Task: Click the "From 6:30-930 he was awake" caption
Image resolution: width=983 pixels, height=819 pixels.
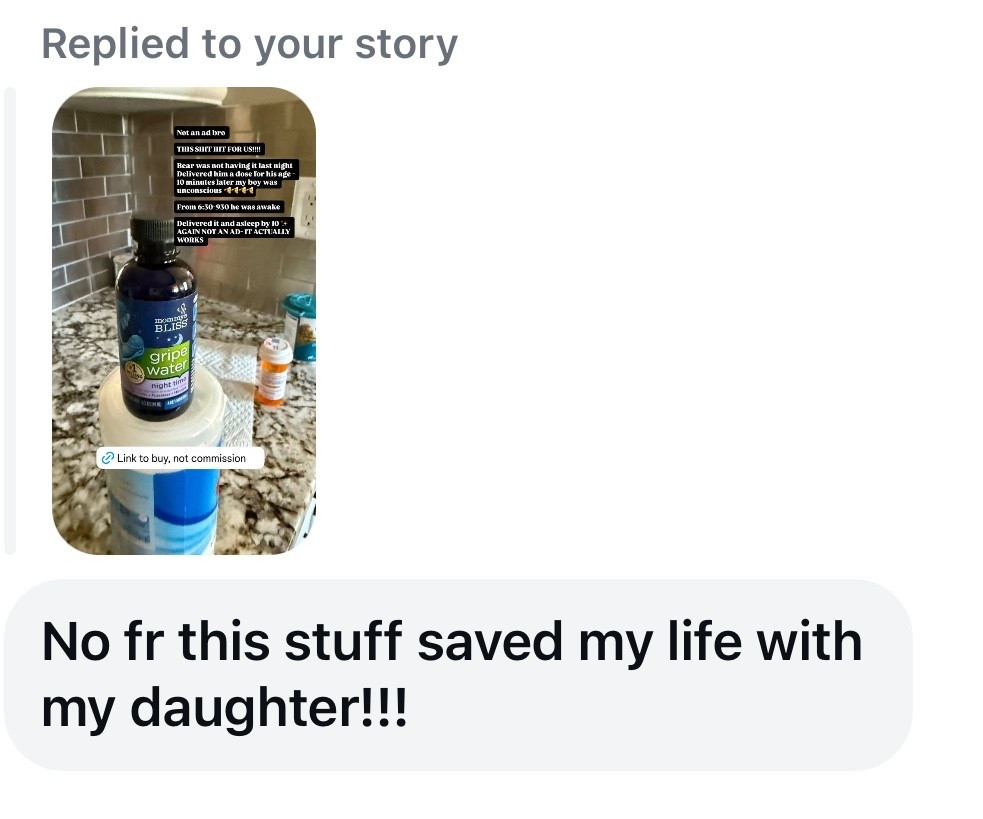Action: [229, 206]
